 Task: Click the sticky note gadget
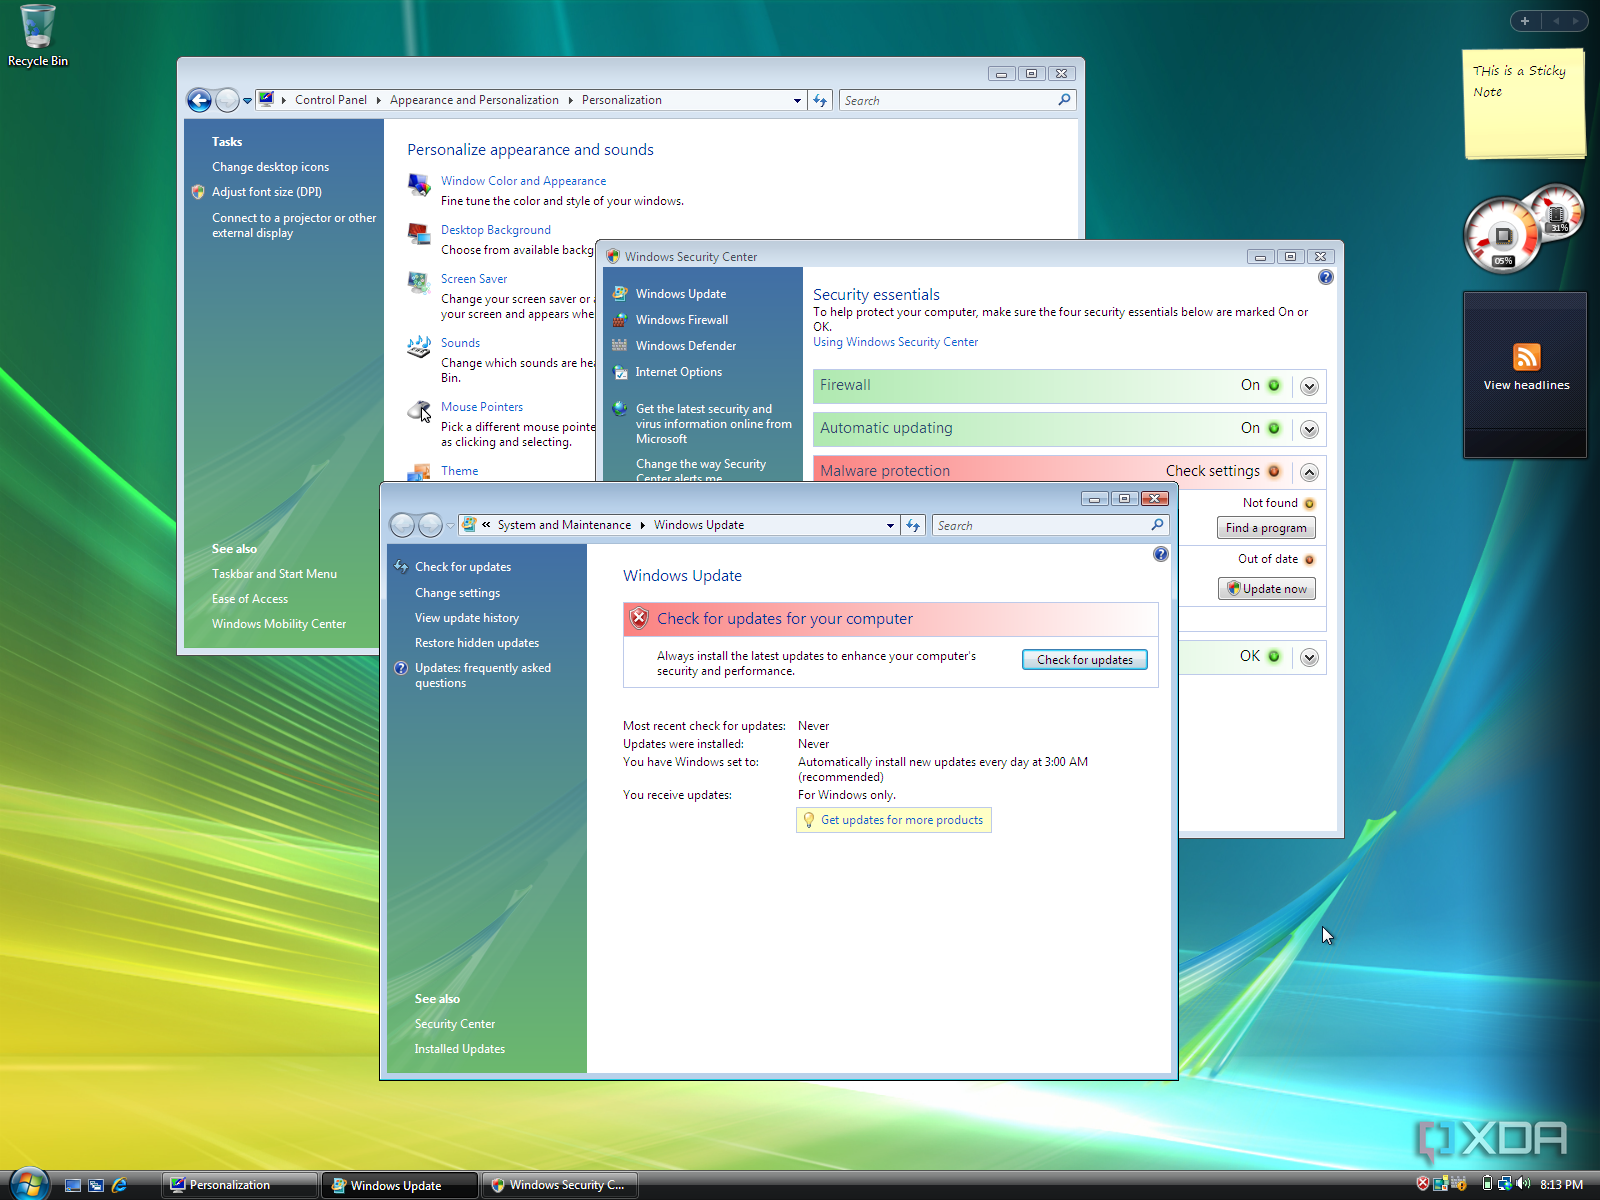(x=1524, y=103)
